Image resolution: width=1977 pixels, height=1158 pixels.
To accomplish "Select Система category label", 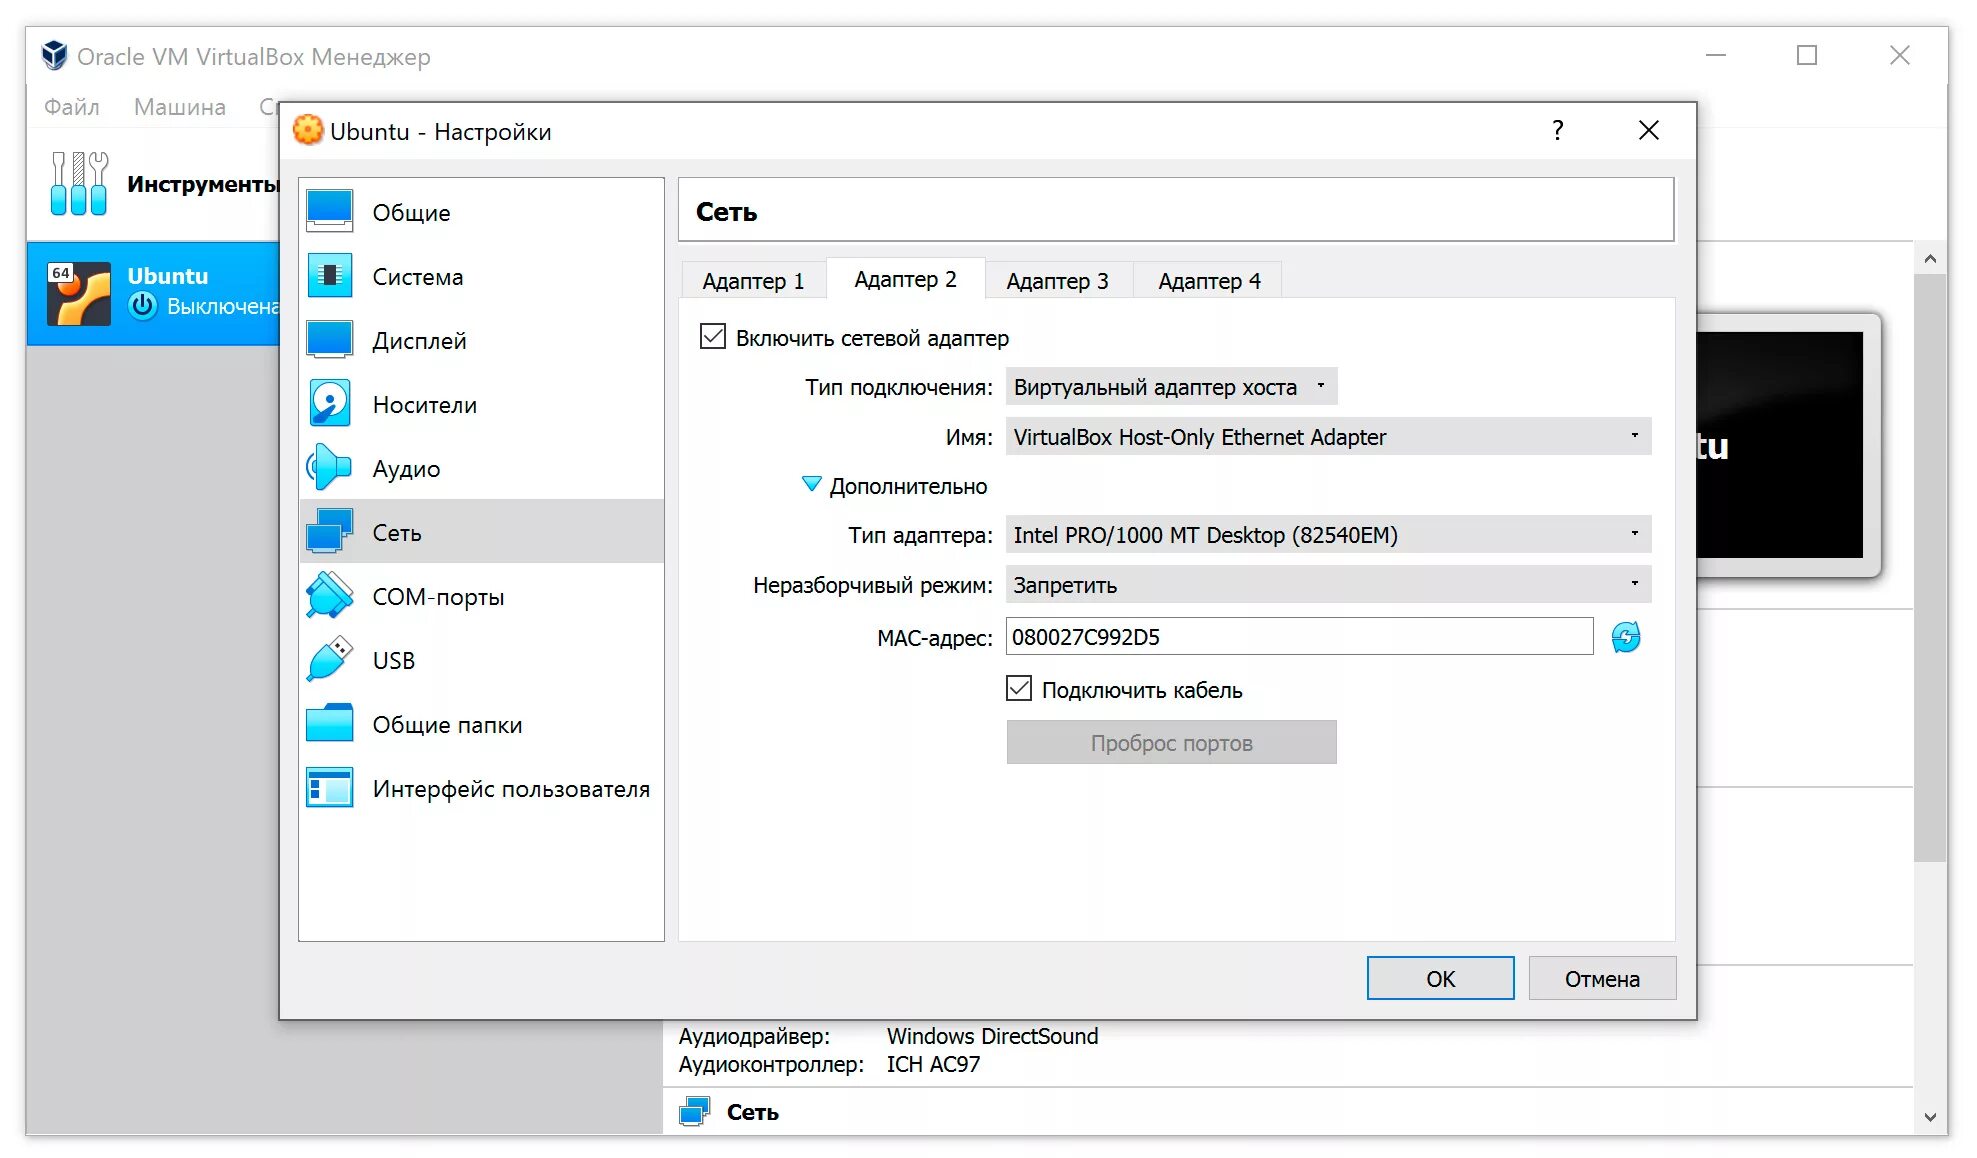I will click(418, 277).
